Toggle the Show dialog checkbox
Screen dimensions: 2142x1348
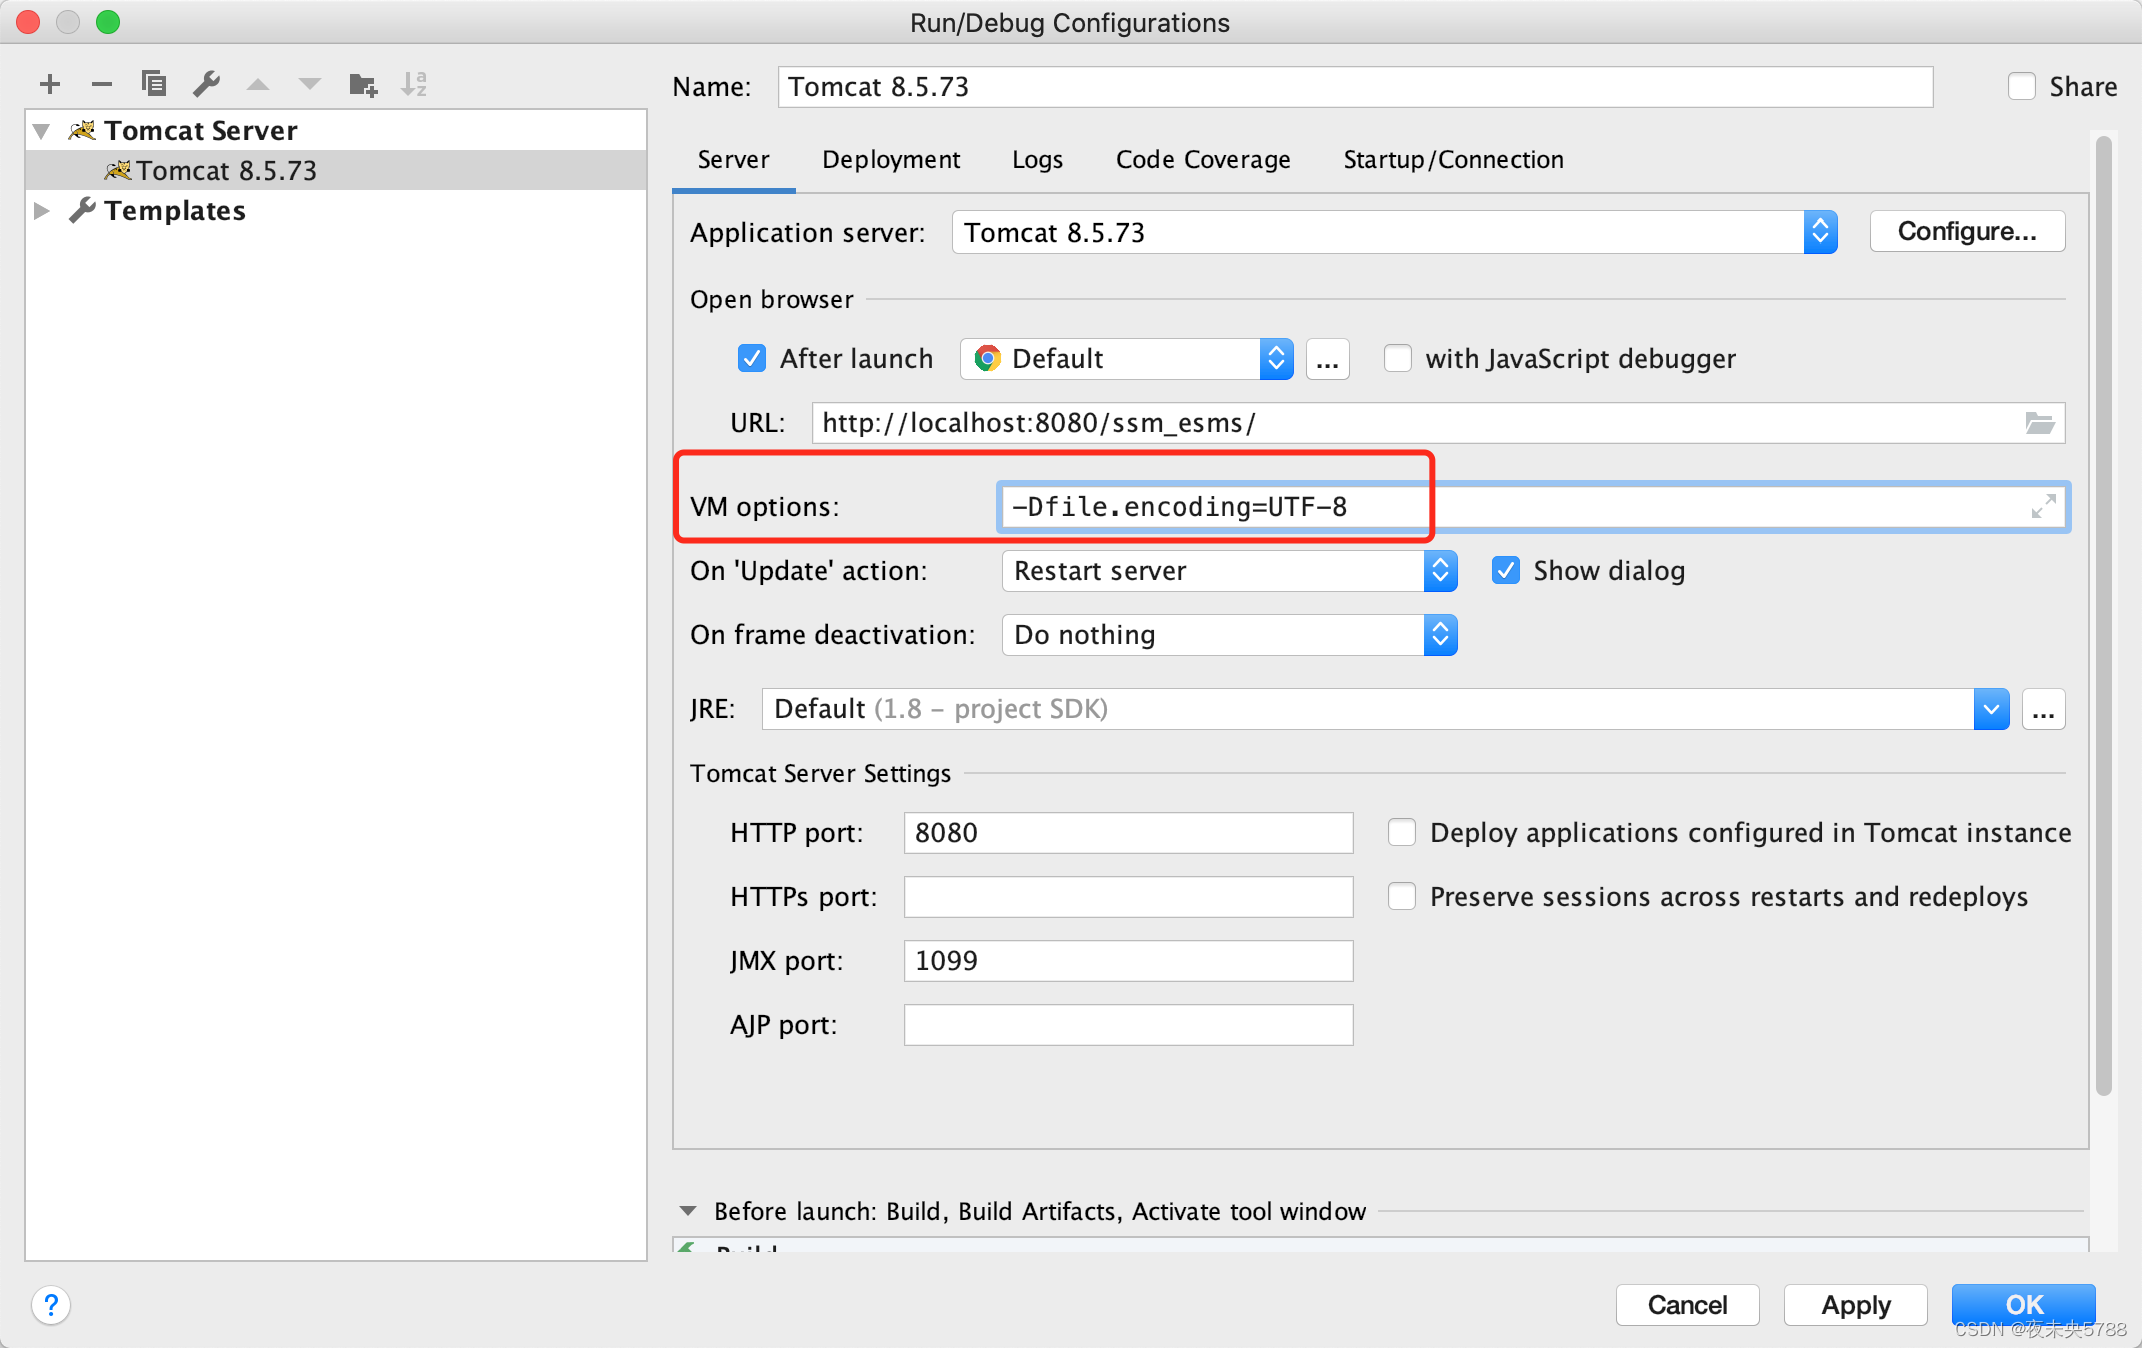coord(1506,571)
